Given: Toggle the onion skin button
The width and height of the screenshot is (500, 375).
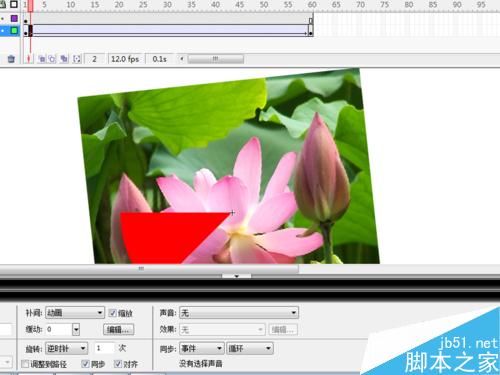Looking at the screenshot, I should pos(42,59).
